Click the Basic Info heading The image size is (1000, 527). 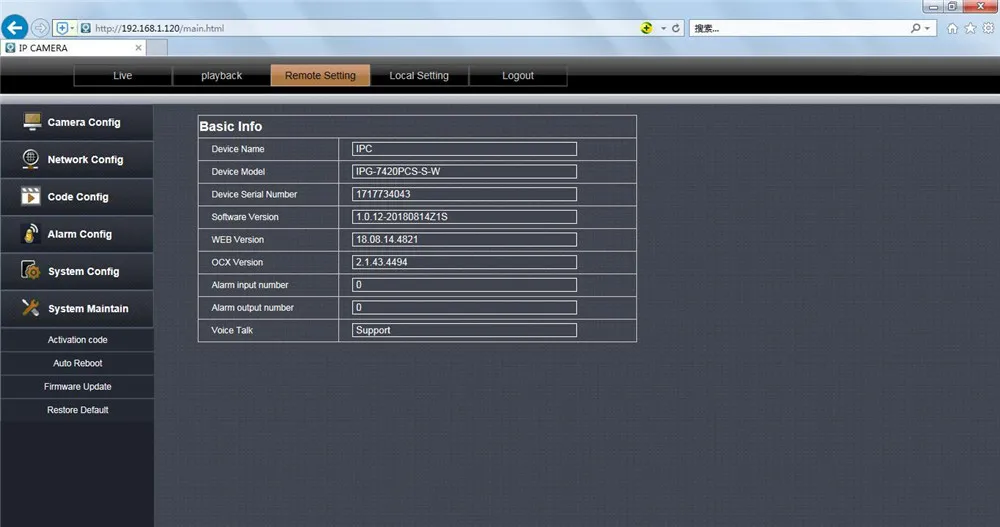[x=231, y=126]
